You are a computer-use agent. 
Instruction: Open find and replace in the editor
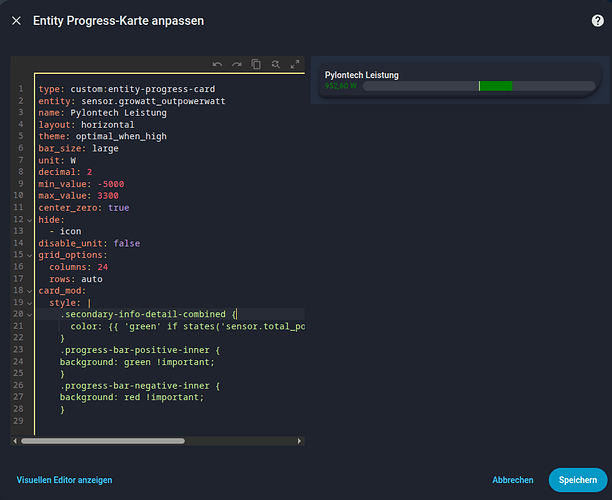[276, 64]
